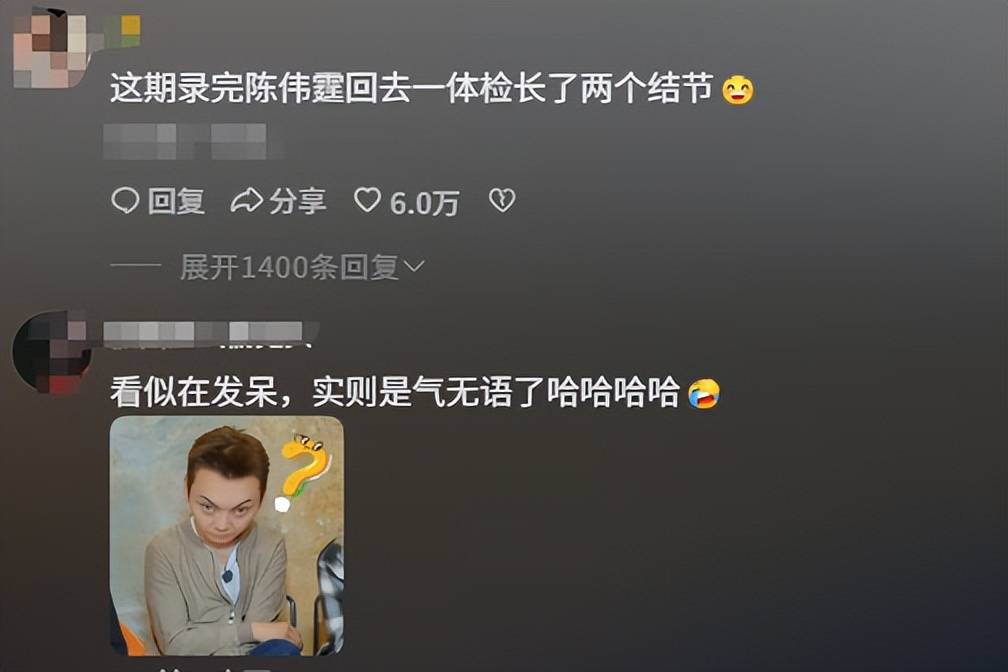Open the image thumbnail in second comment
The width and height of the screenshot is (1008, 672).
pos(227,536)
